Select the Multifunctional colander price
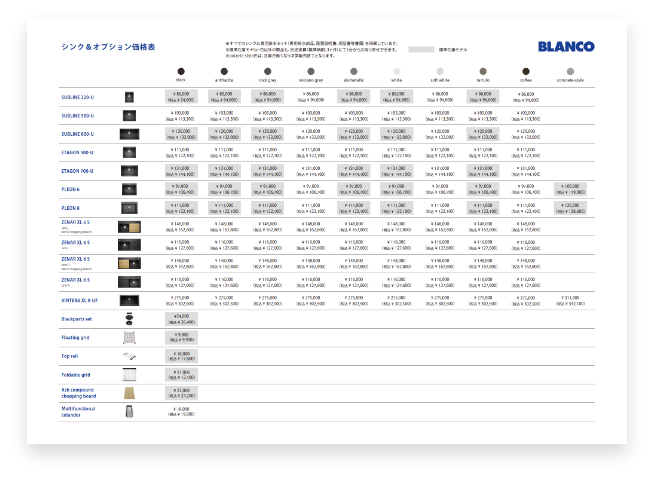Image resolution: width=654 pixels, height=481 pixels. click(x=181, y=412)
